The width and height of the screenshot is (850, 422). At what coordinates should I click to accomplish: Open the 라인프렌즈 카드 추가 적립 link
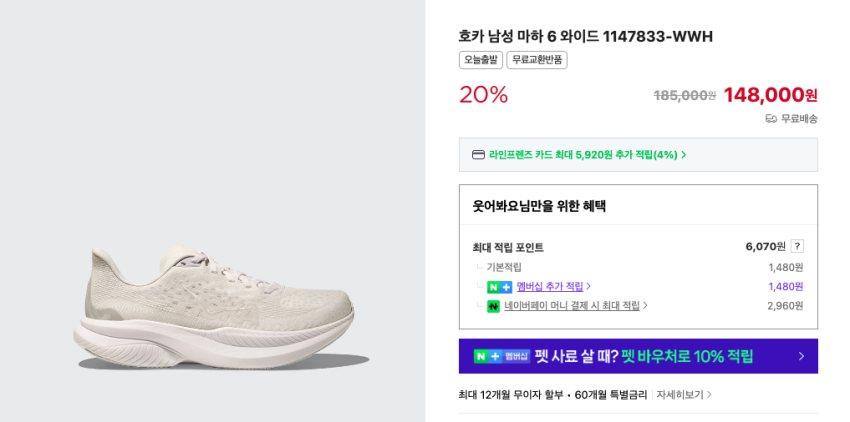pos(583,155)
